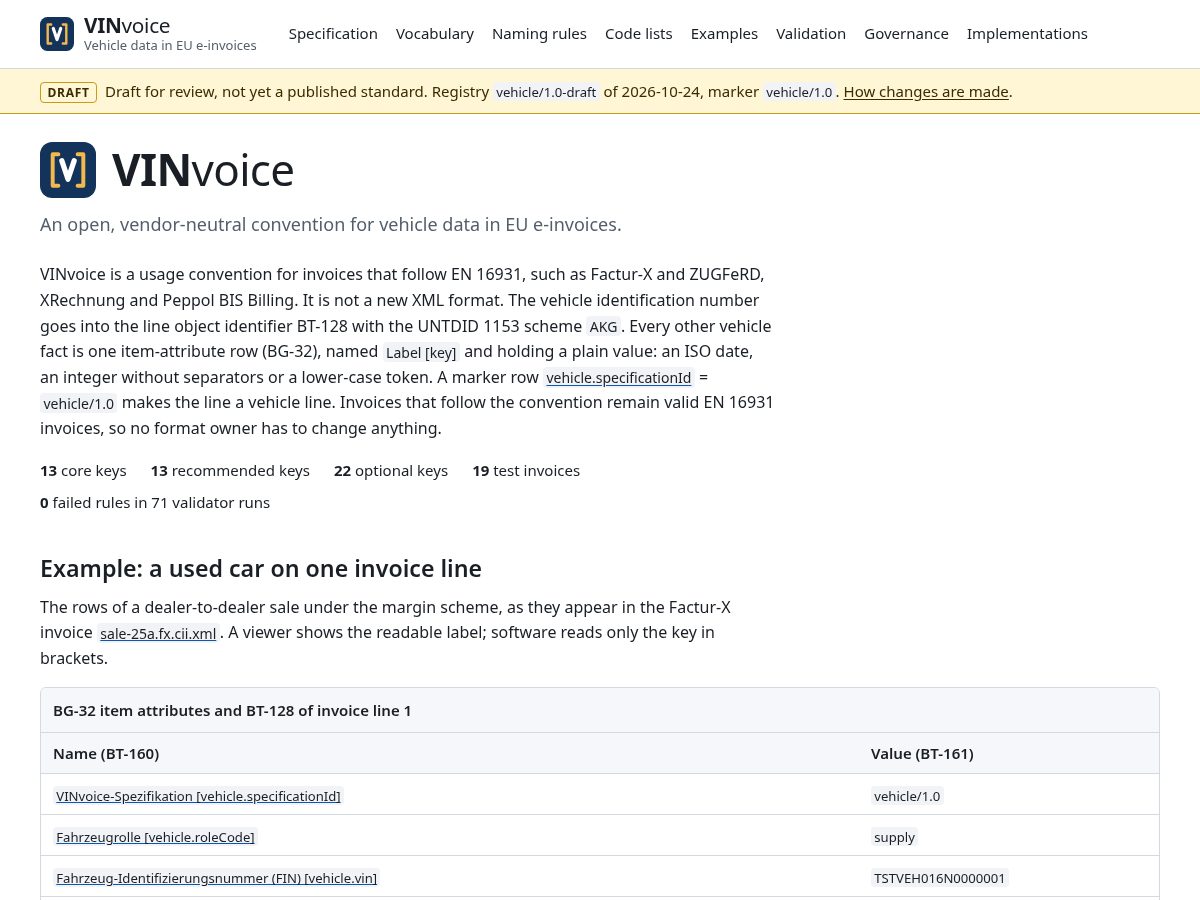Viewport: 1200px width, 900px height.
Task: Click the '13 recommended keys' statistic
Action: [230, 471]
